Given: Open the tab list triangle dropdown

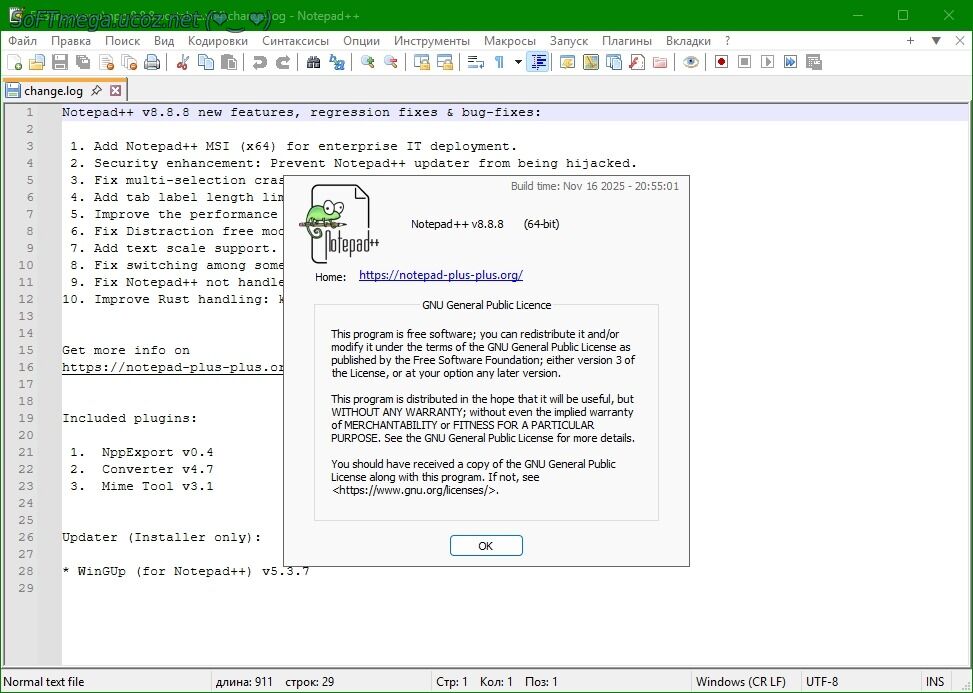Looking at the screenshot, I should pos(936,41).
